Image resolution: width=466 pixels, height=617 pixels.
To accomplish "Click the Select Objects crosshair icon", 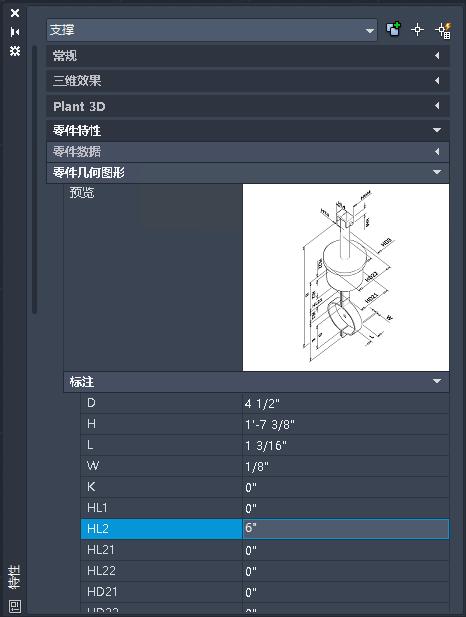I will pyautogui.click(x=417, y=30).
